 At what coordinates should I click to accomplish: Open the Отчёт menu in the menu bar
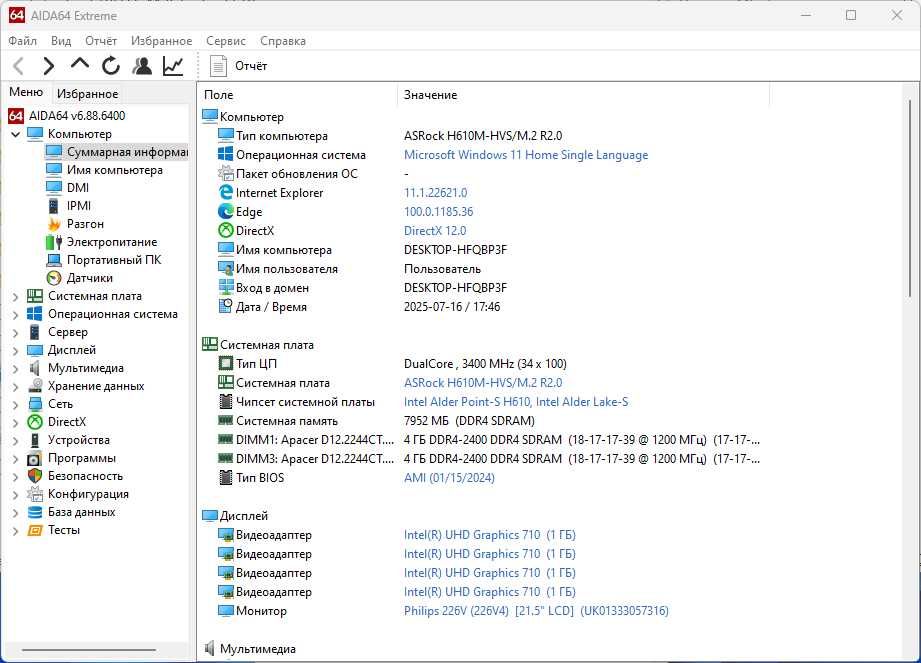pyautogui.click(x=101, y=41)
